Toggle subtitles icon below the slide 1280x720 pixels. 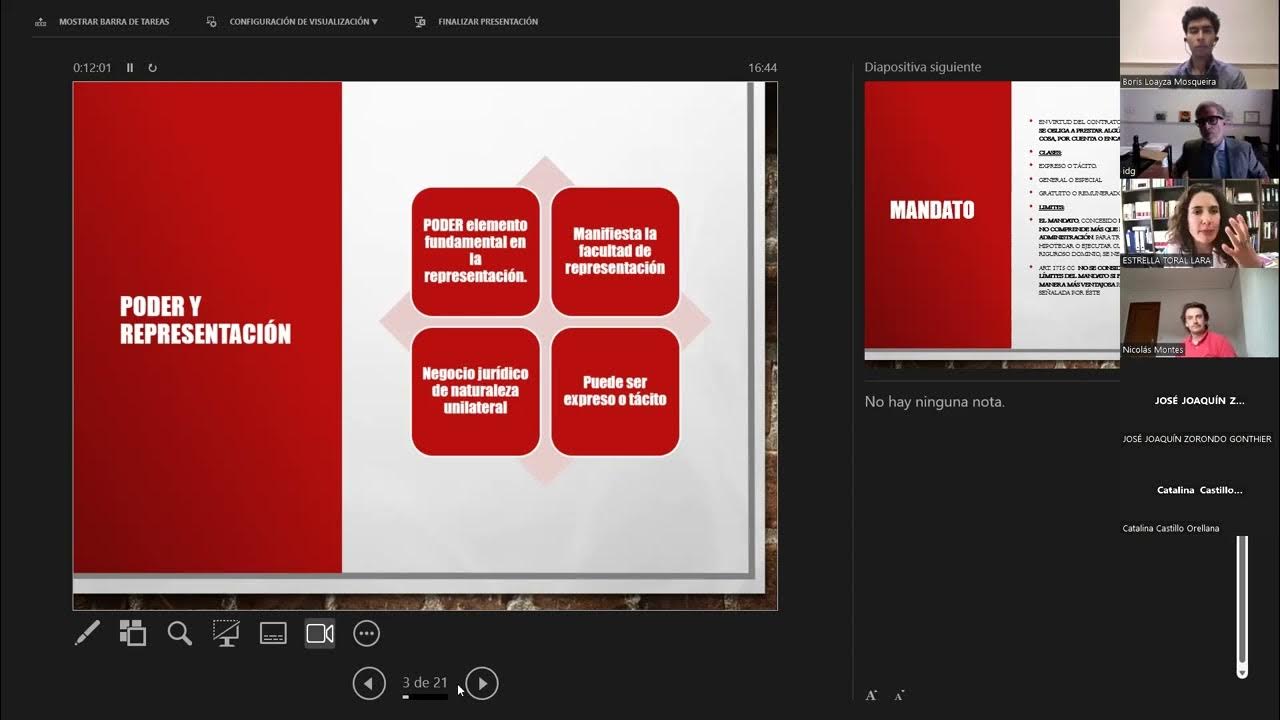[273, 633]
